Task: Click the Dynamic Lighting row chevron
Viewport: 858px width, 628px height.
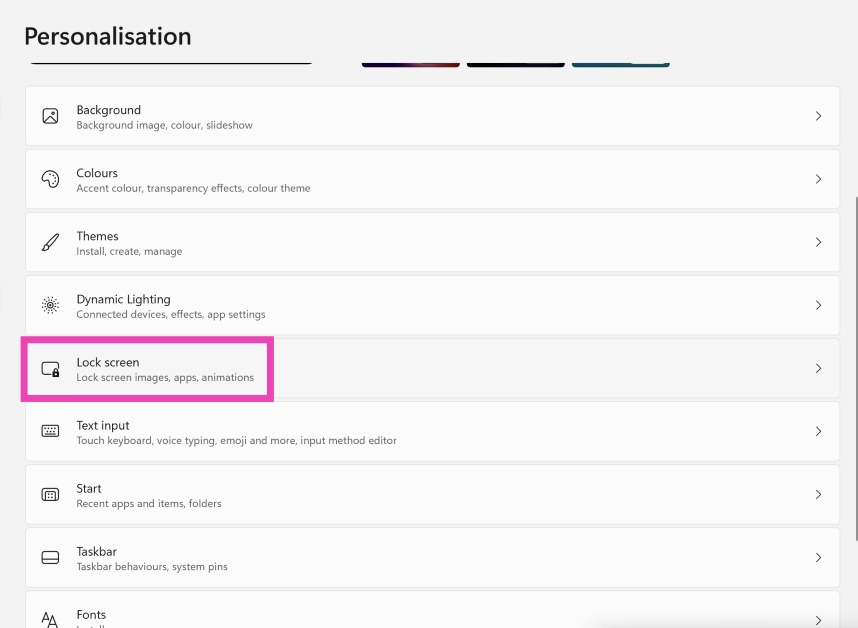Action: [x=818, y=305]
